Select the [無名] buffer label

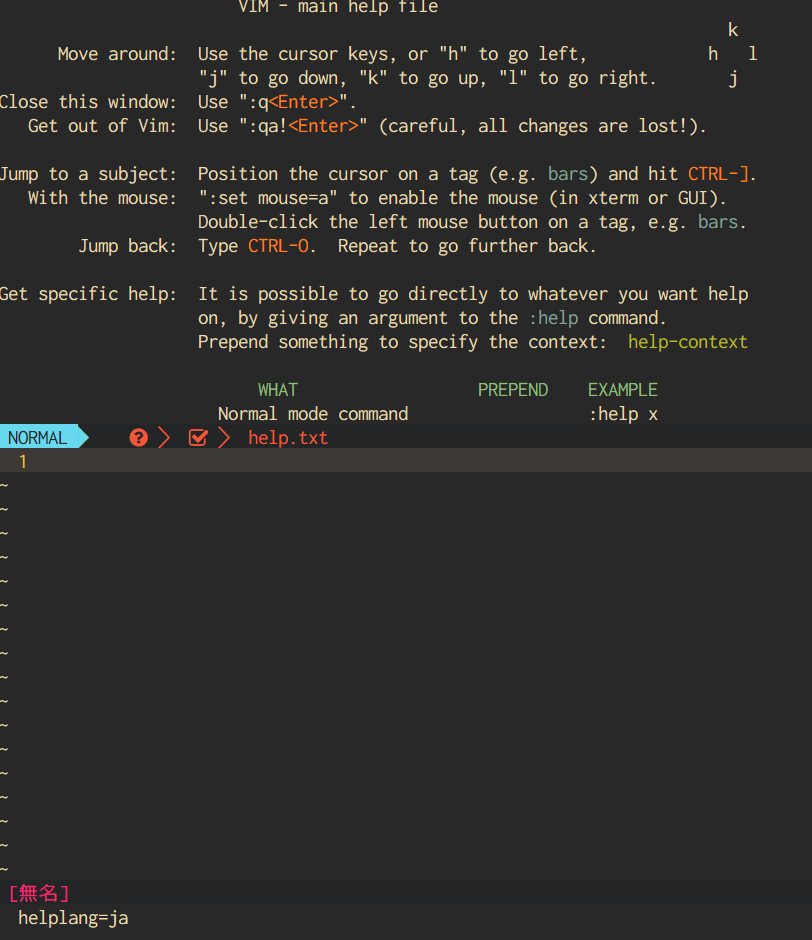point(38,893)
